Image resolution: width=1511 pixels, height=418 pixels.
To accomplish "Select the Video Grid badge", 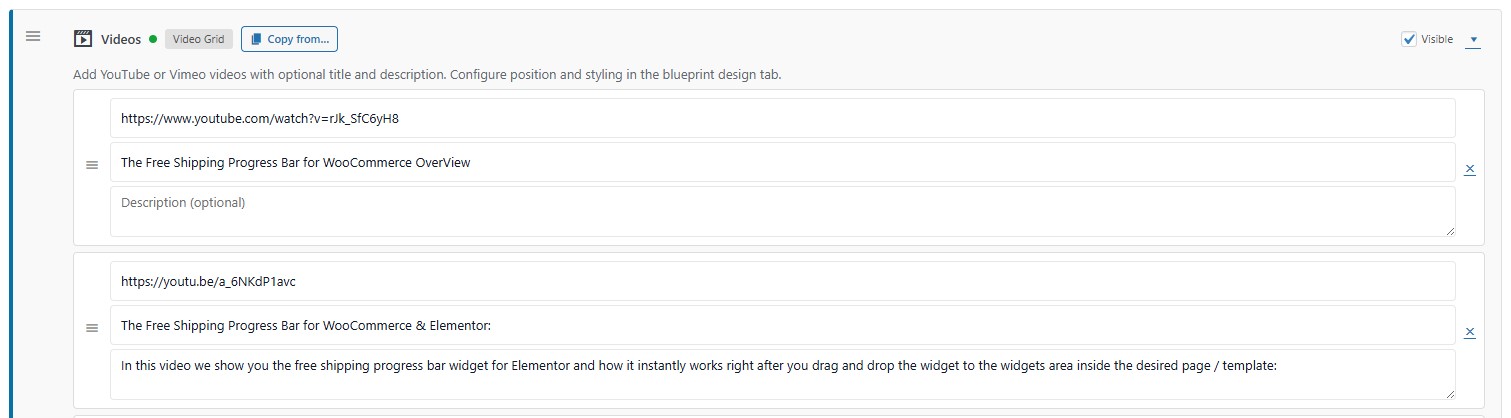I will tap(199, 39).
